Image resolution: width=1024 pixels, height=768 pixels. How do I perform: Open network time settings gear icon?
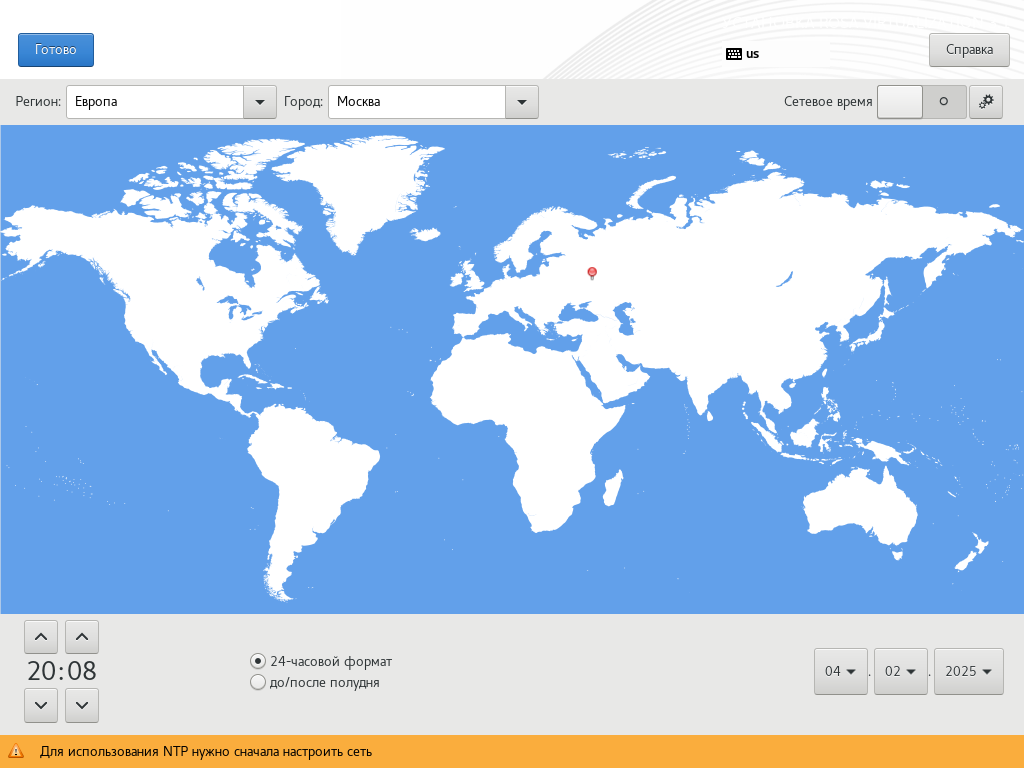click(985, 102)
